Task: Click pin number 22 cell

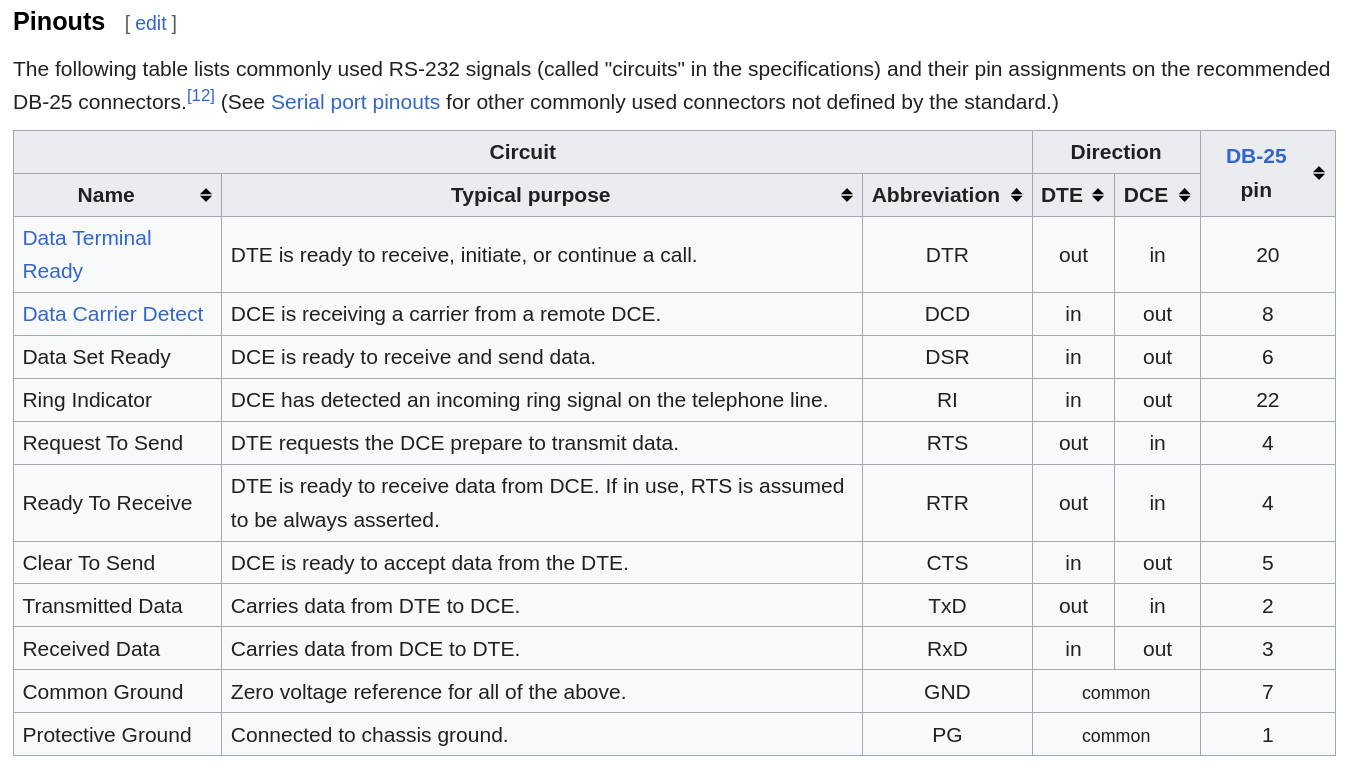Action: (1267, 400)
